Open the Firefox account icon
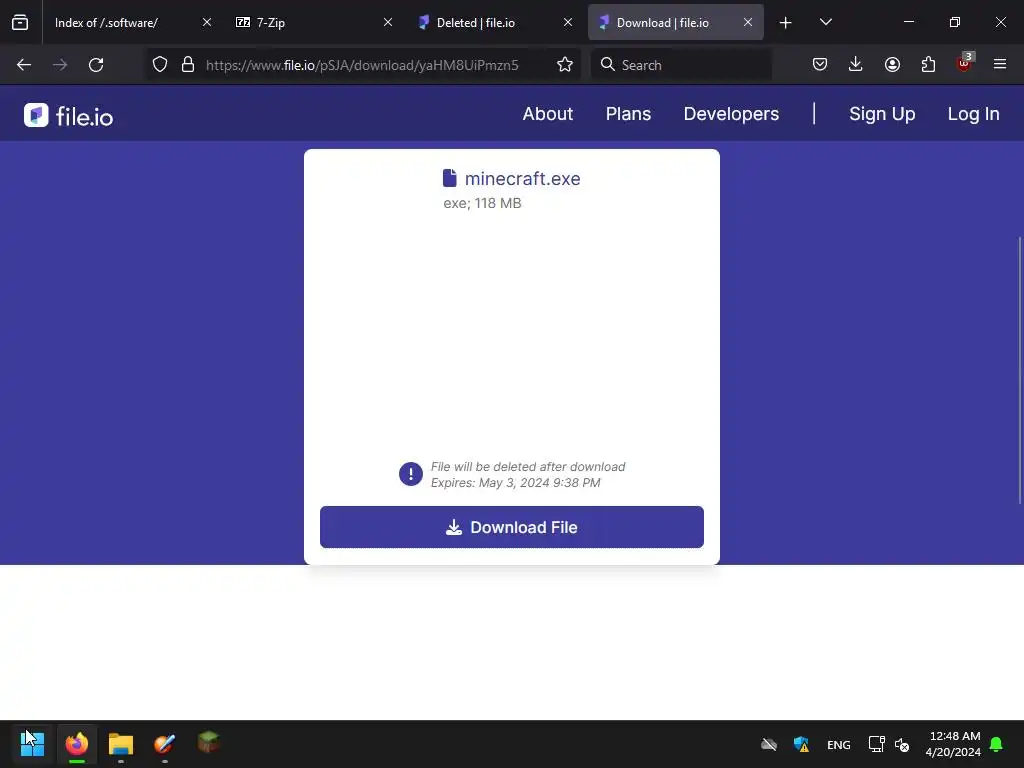 click(x=892, y=65)
